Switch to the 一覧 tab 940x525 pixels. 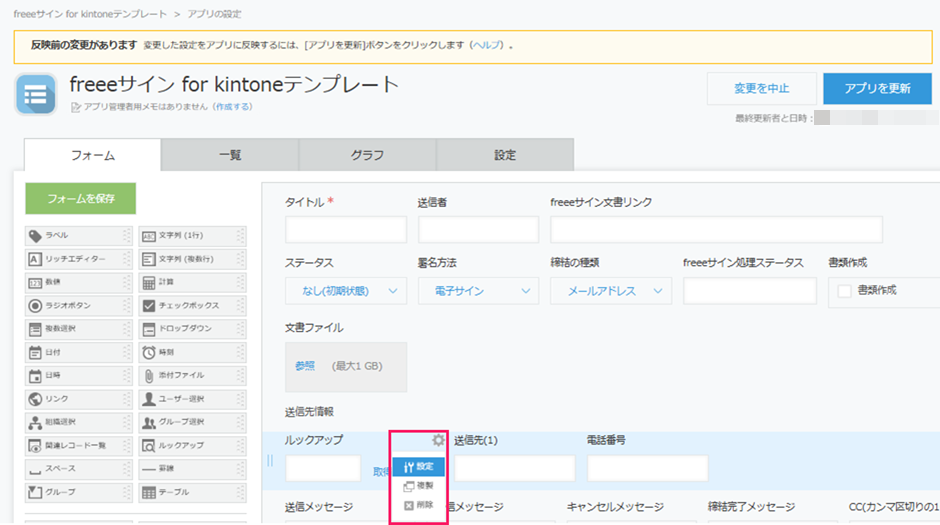coord(230,155)
